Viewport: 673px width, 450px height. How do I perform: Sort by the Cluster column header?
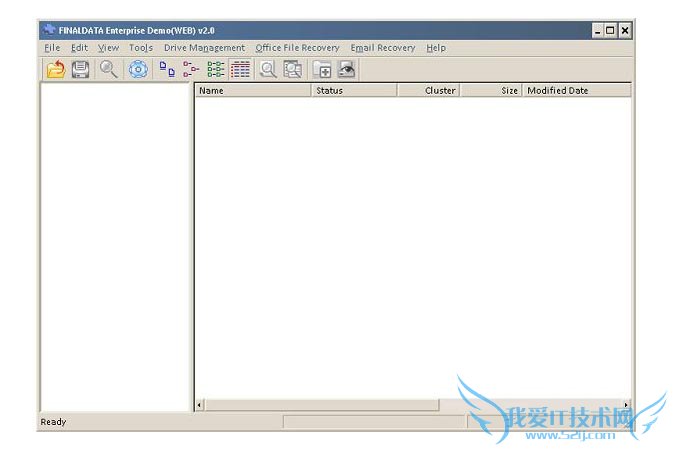(x=429, y=91)
